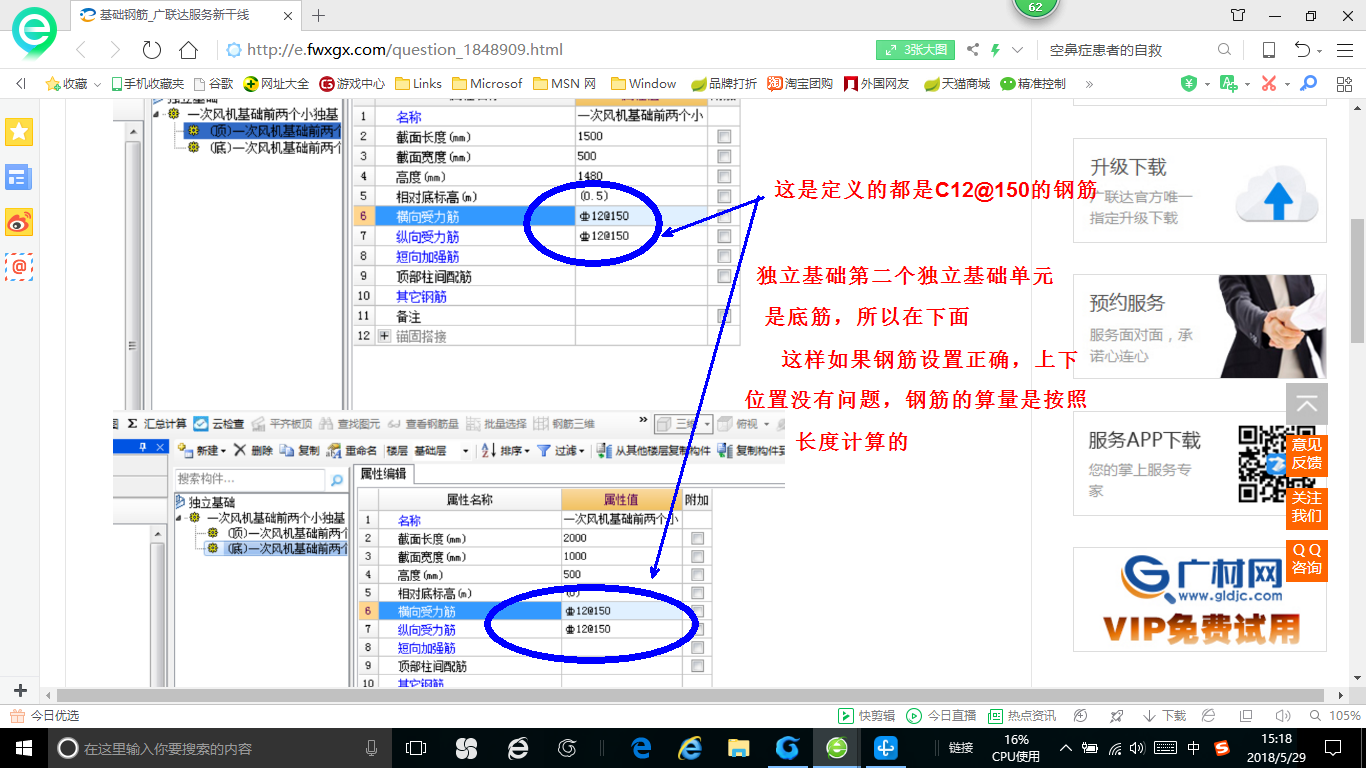
Task: Open the Links bookmark folder
Action: [418, 84]
